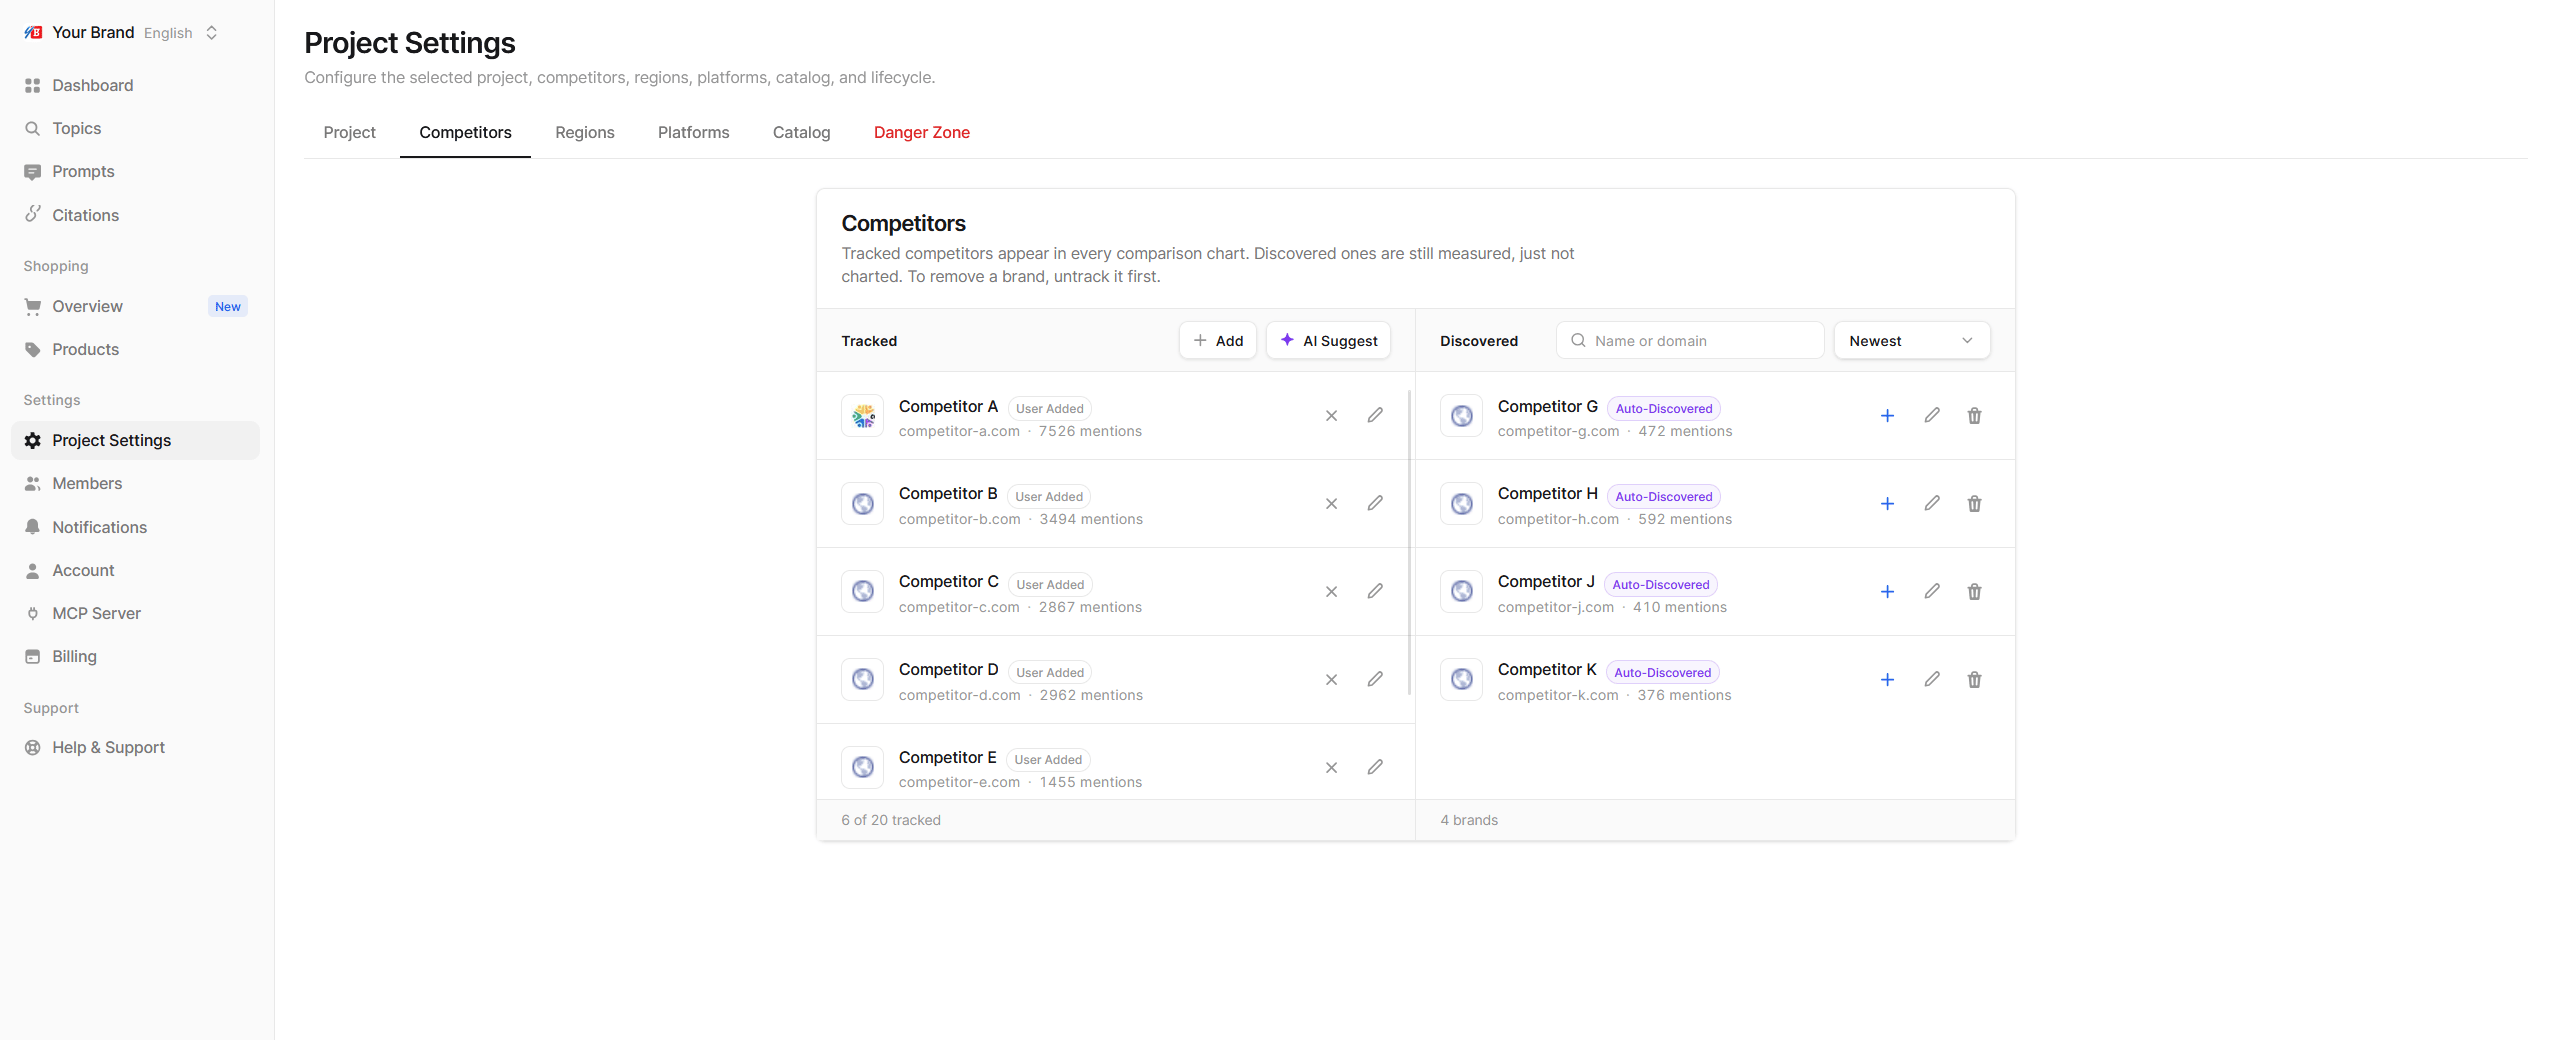The image size is (2556, 1040).
Task: Open Account settings page
Action: (x=135, y=571)
